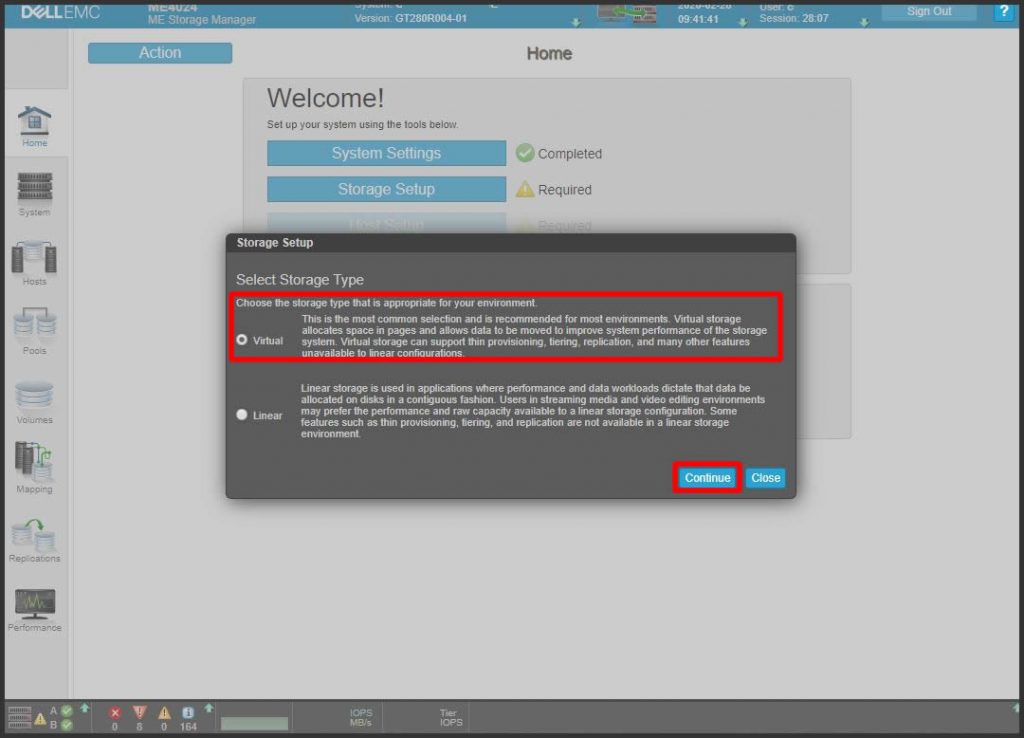Click the IOPS MB/s footer panel
Viewport: 1024px width, 738px height.
point(360,718)
